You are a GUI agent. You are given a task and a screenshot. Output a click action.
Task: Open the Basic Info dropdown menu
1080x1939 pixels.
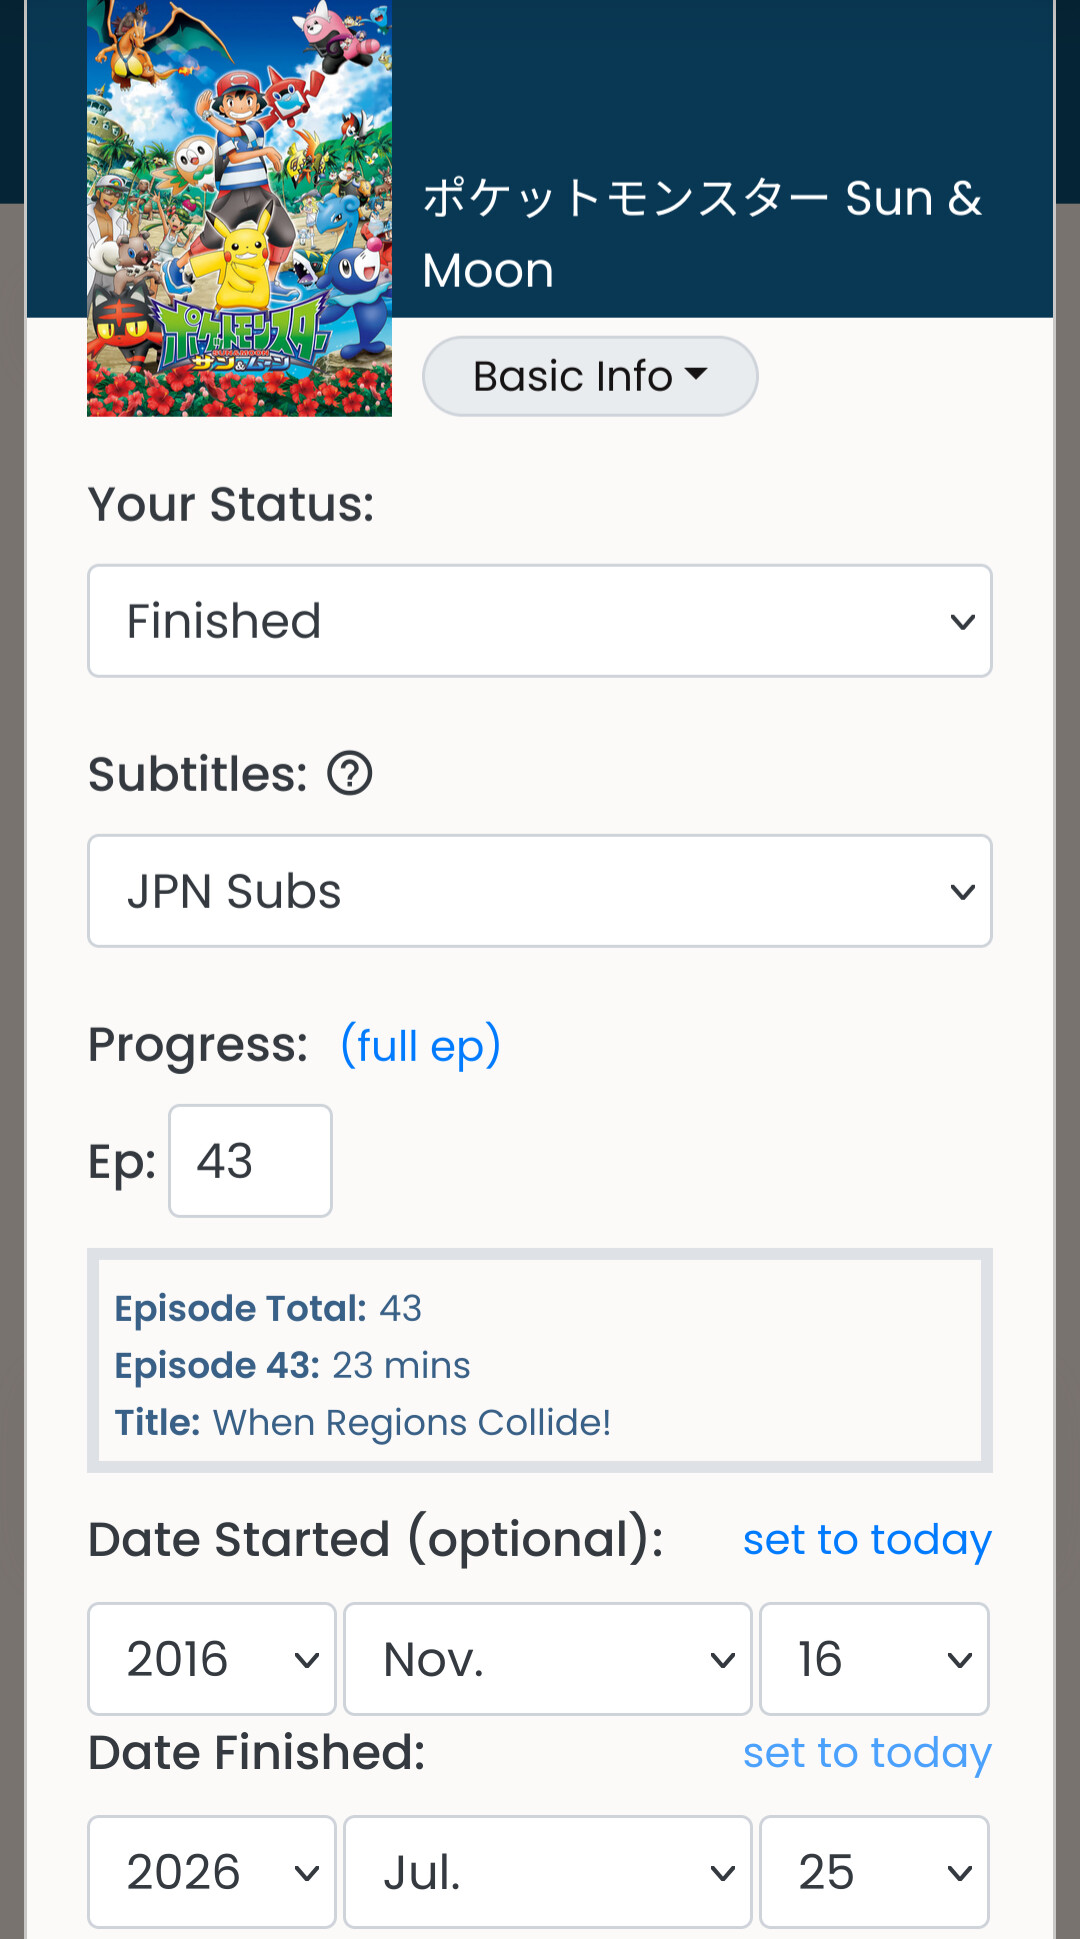pyautogui.click(x=590, y=376)
